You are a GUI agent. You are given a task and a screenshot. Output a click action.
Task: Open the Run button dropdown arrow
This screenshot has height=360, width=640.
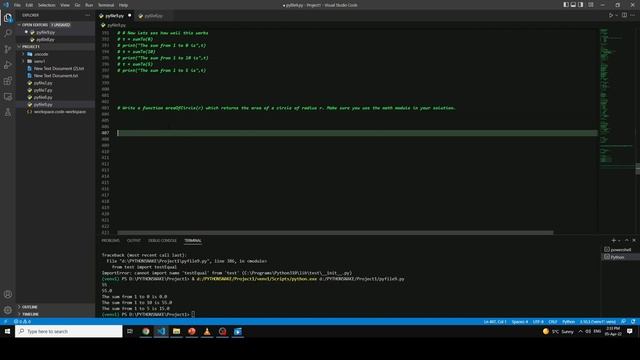tap(616, 16)
